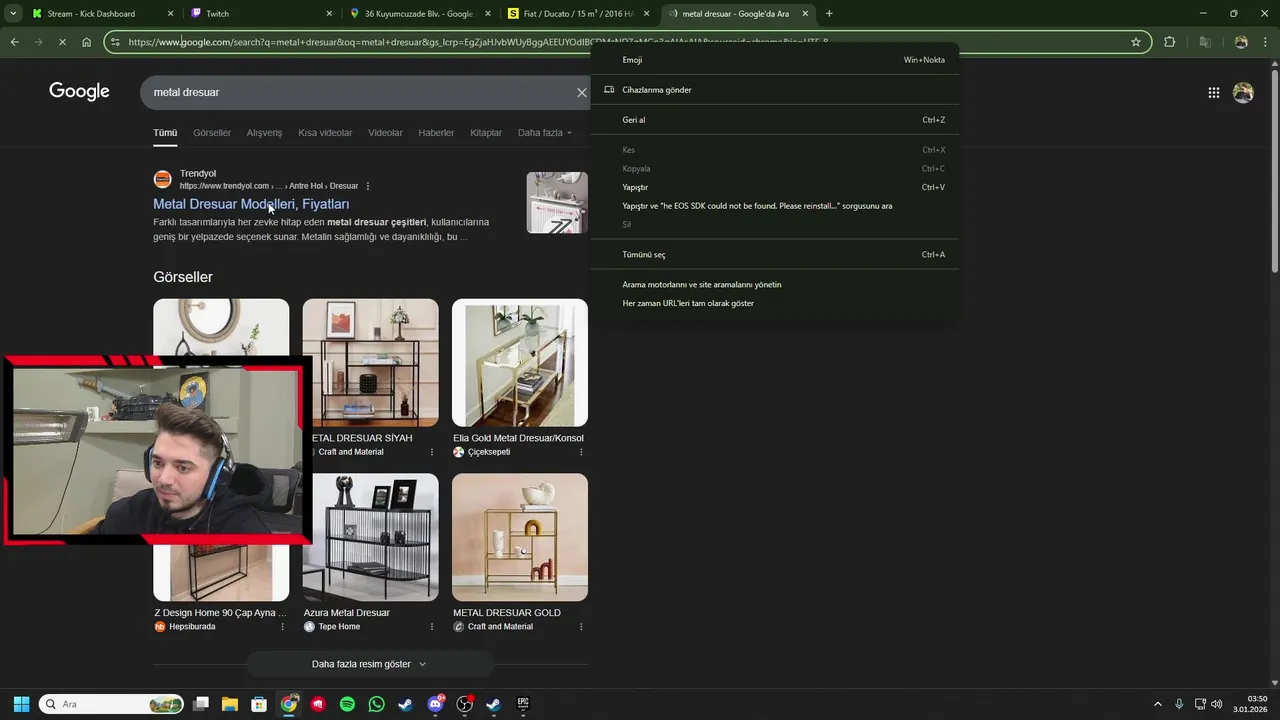This screenshot has height=720, width=1280.
Task: Select the Haberler search filter
Action: [x=436, y=132]
